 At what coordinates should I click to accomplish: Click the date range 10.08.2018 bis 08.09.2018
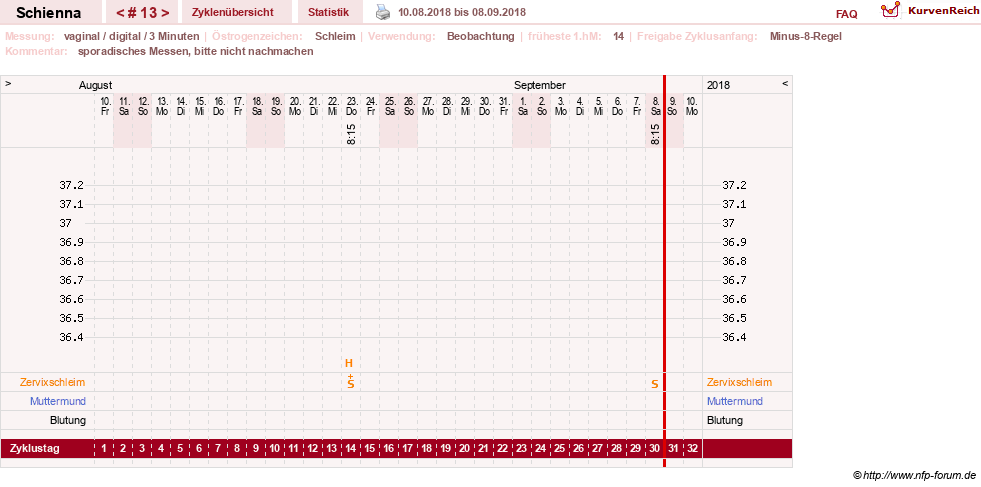462,12
